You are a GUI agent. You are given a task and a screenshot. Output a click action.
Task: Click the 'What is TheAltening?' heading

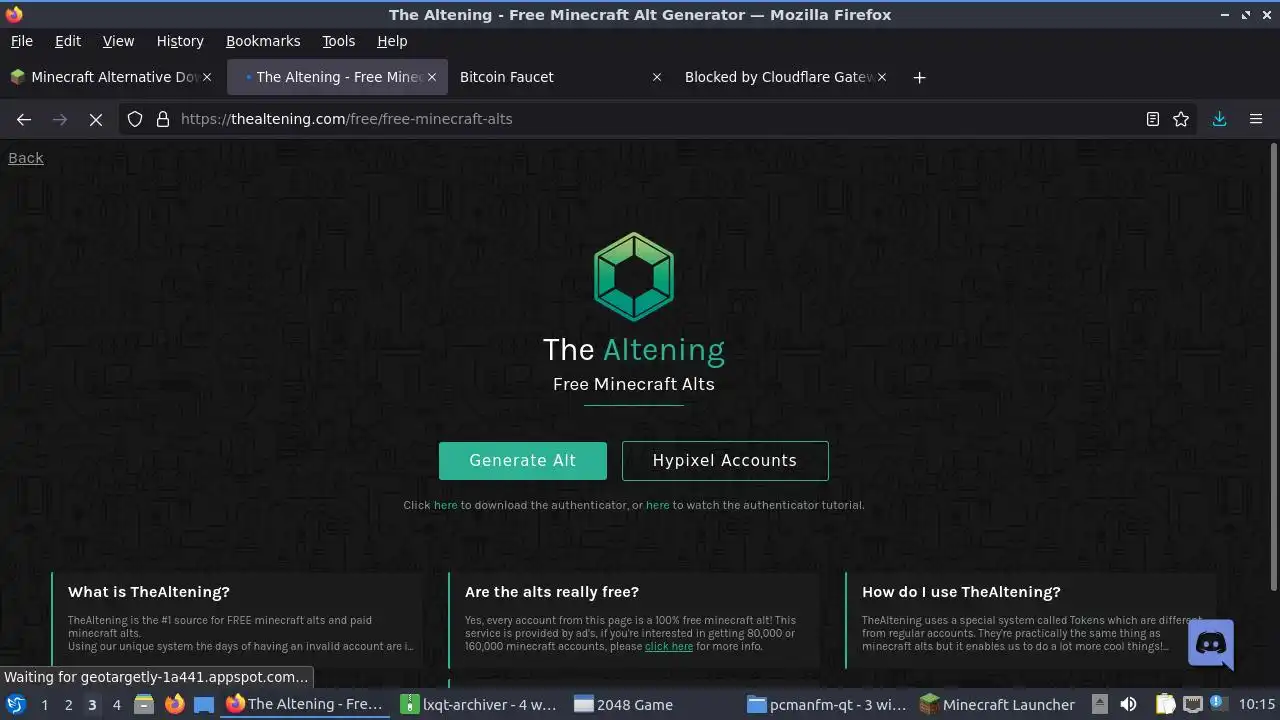coord(149,592)
